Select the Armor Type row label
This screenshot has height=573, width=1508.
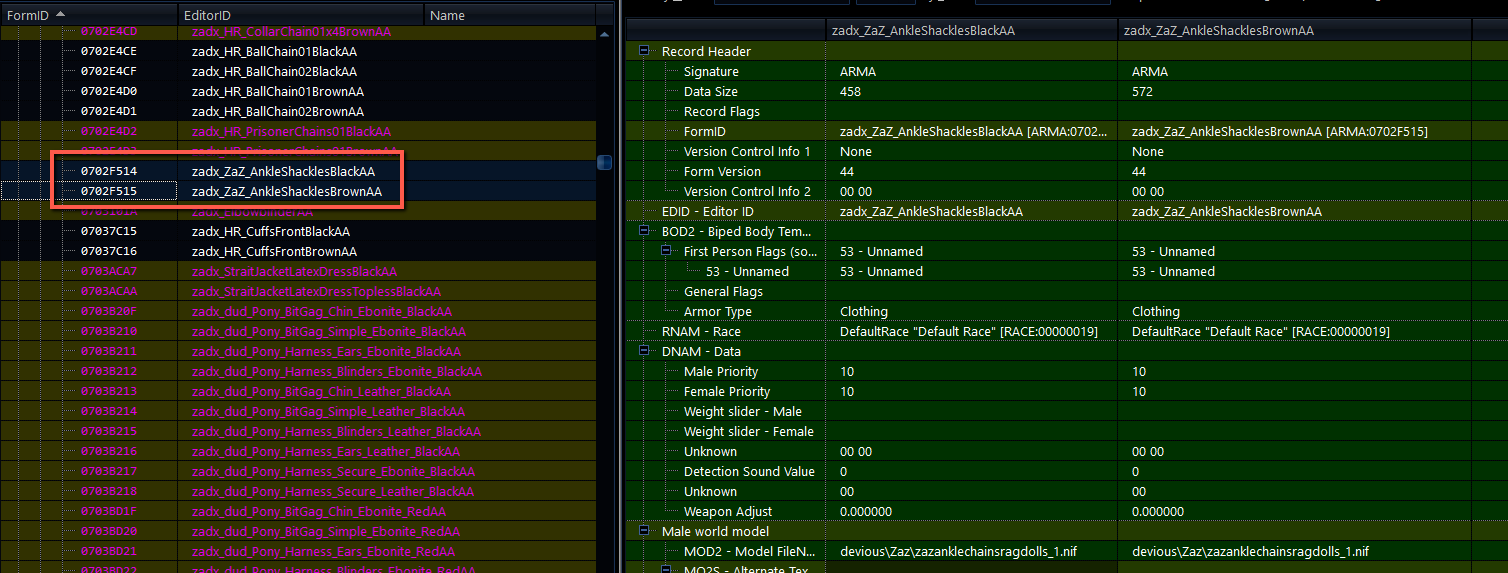(x=718, y=311)
